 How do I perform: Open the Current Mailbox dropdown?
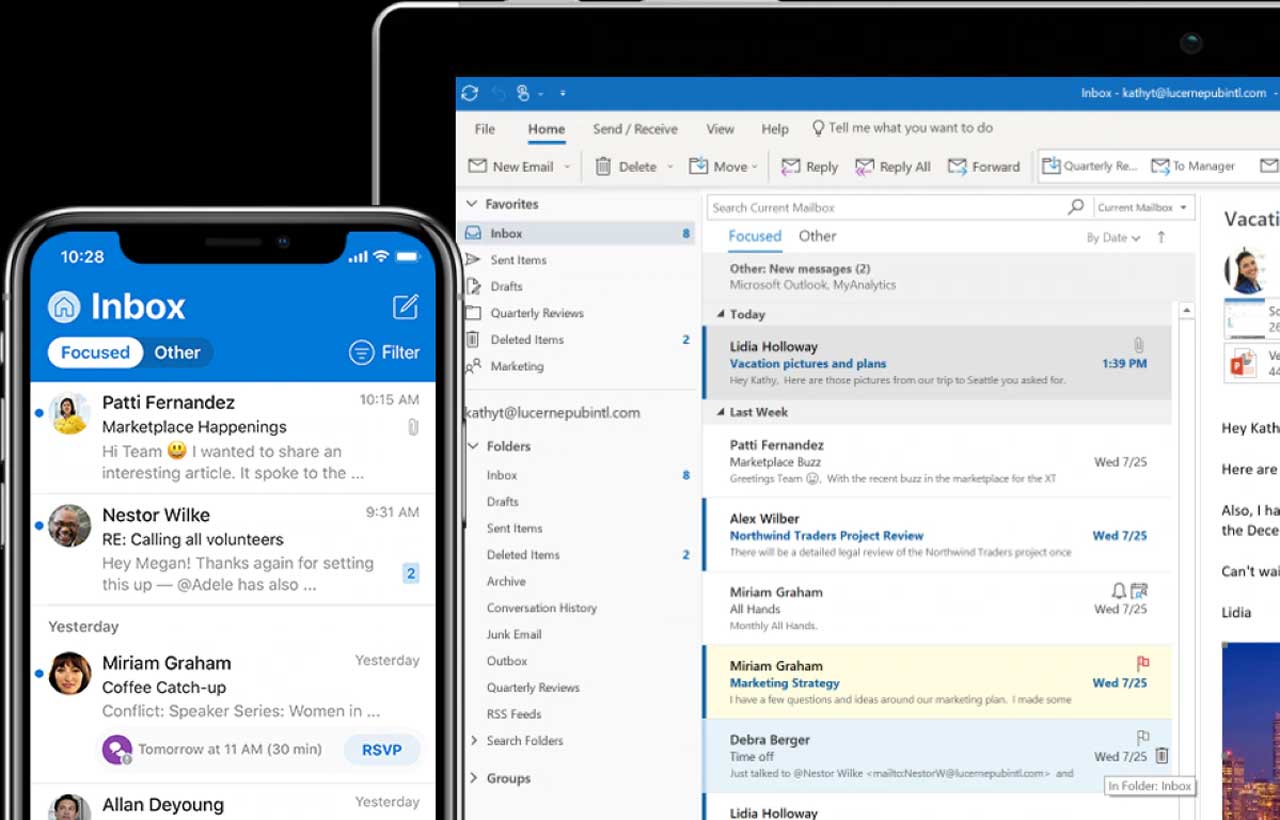tap(1142, 207)
